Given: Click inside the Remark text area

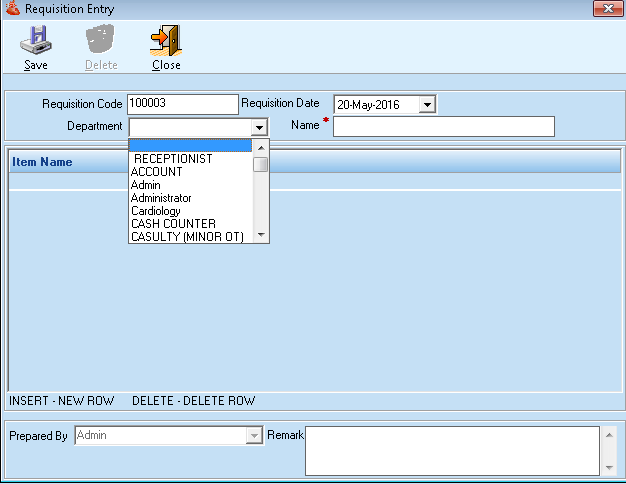Looking at the screenshot, I should pyautogui.click(x=452, y=450).
